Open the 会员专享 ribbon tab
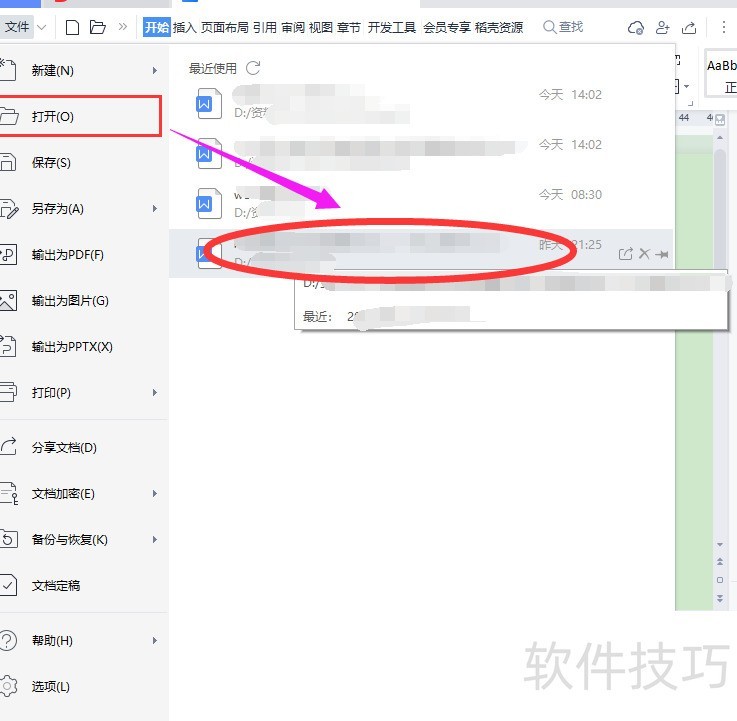 click(447, 27)
